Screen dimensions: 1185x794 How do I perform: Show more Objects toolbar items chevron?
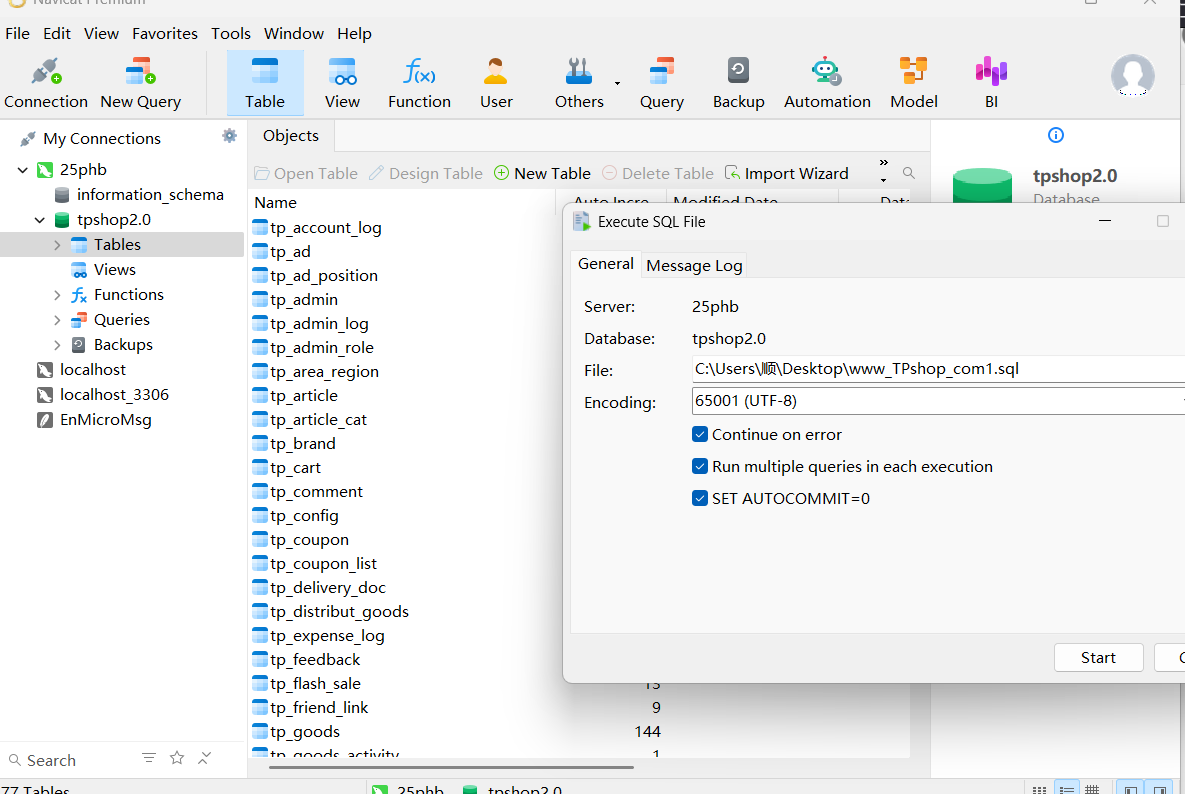click(883, 162)
